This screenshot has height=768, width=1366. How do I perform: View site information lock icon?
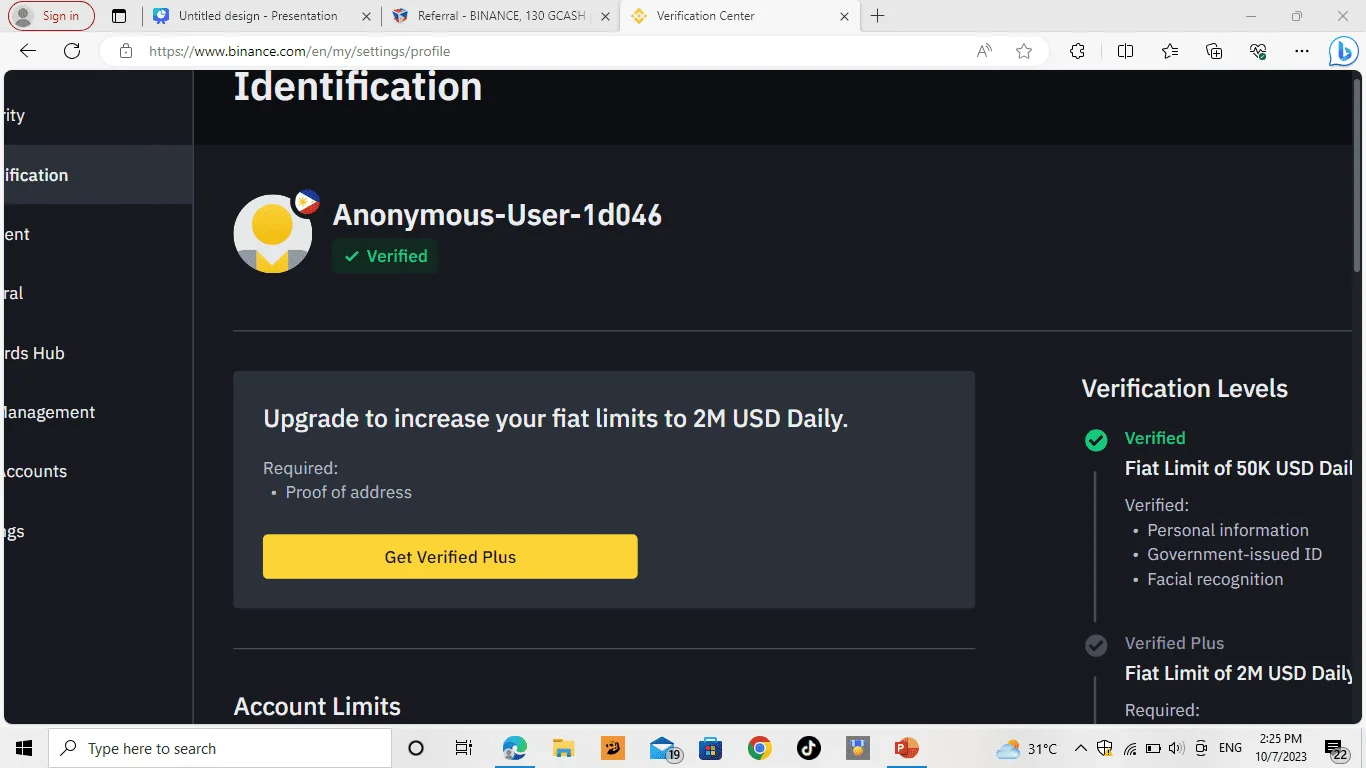point(126,51)
